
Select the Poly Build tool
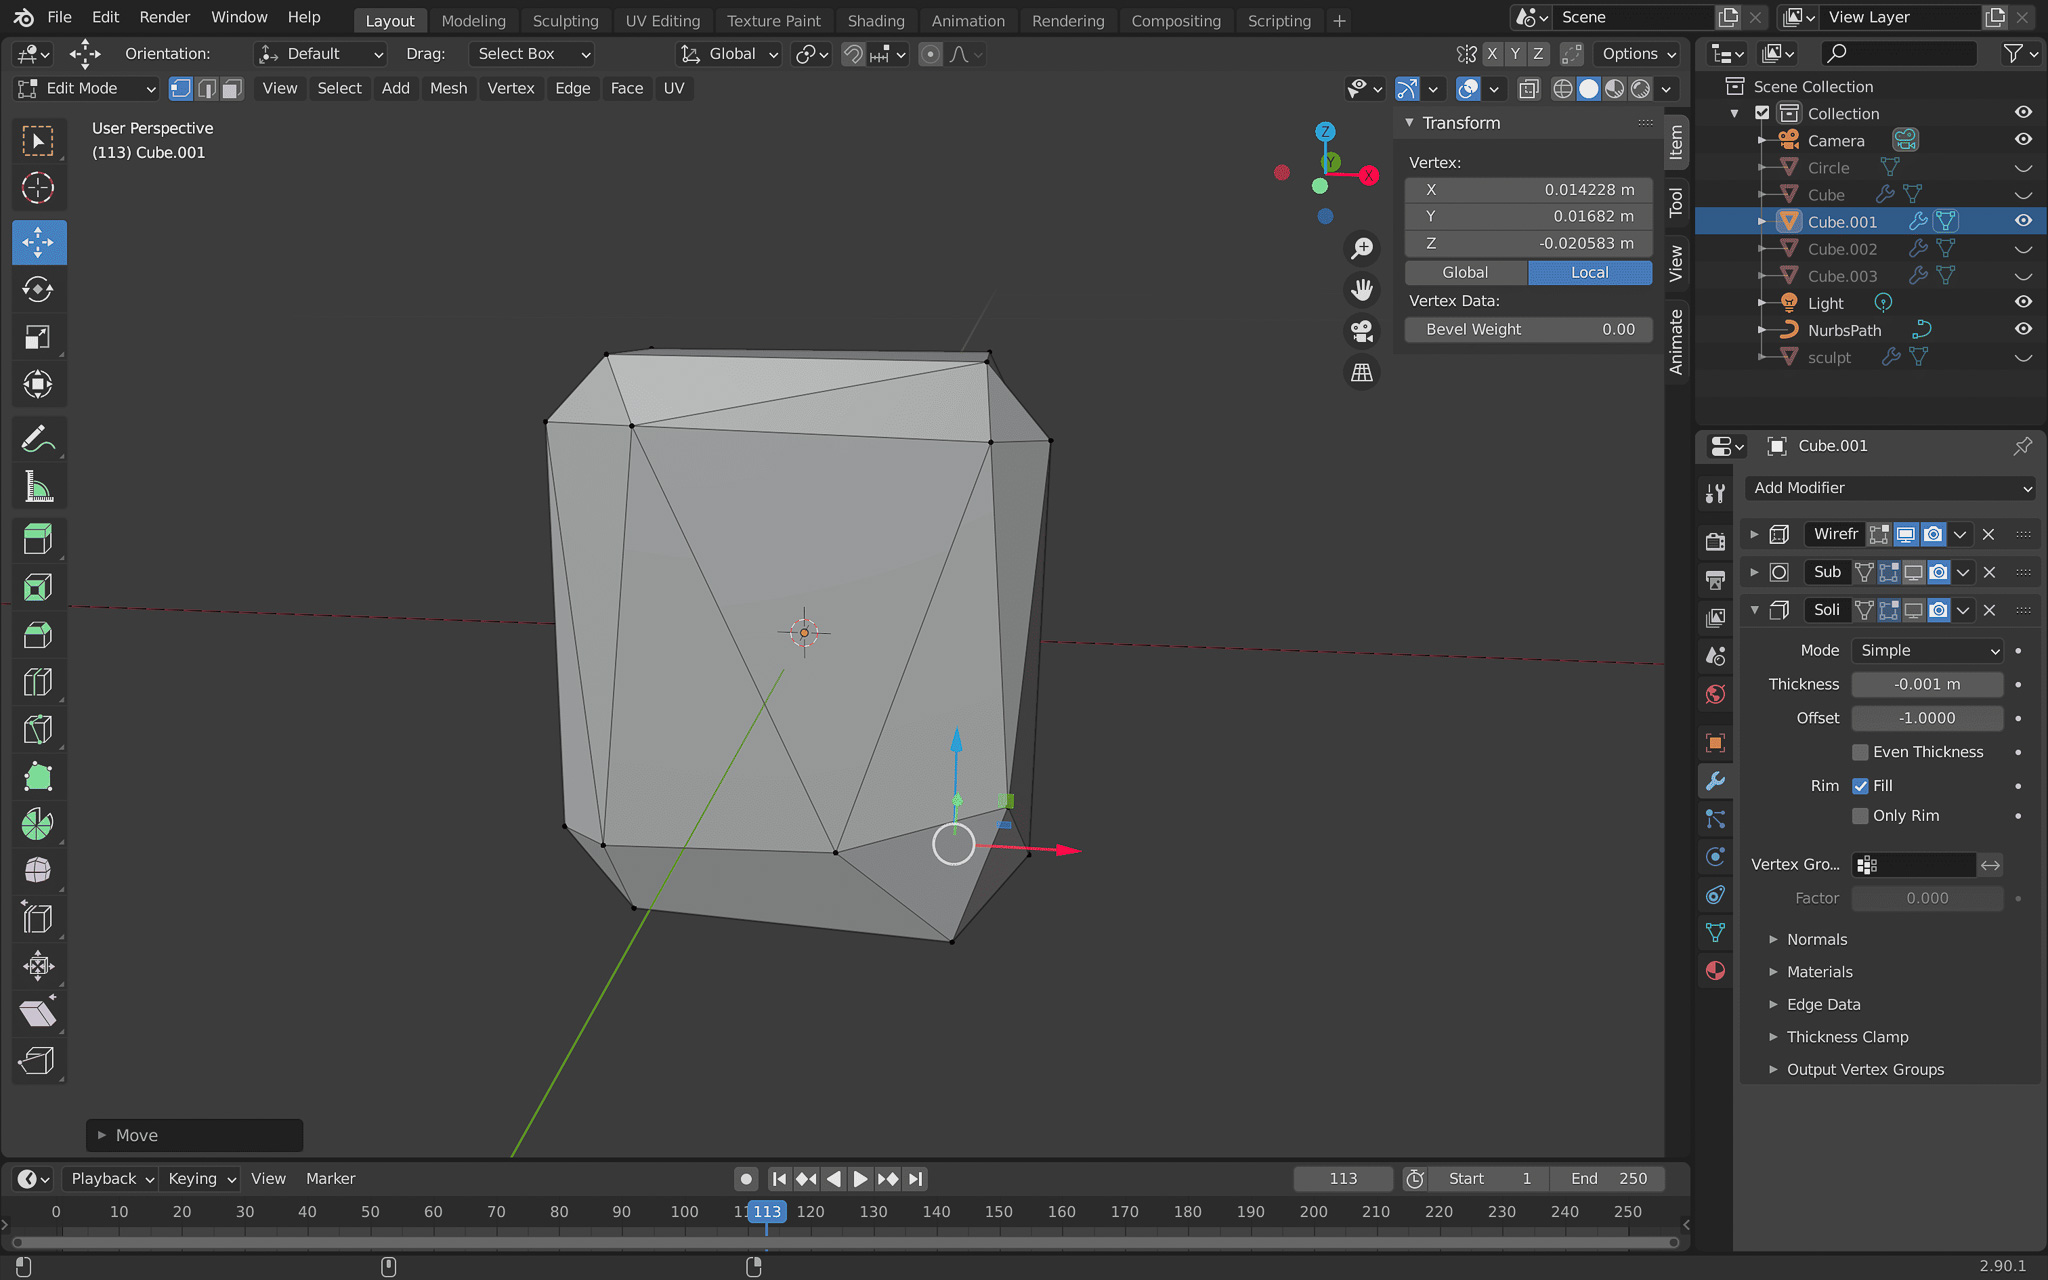point(38,777)
